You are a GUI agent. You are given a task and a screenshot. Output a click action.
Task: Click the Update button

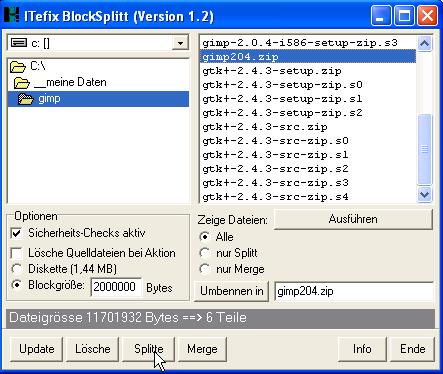[36, 349]
